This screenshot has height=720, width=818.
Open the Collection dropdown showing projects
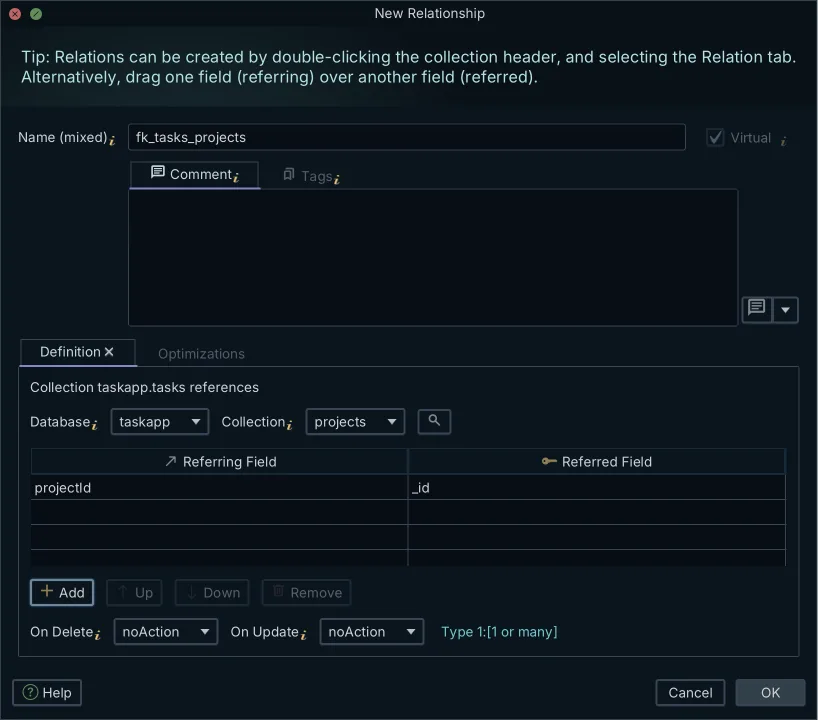[x=355, y=422]
